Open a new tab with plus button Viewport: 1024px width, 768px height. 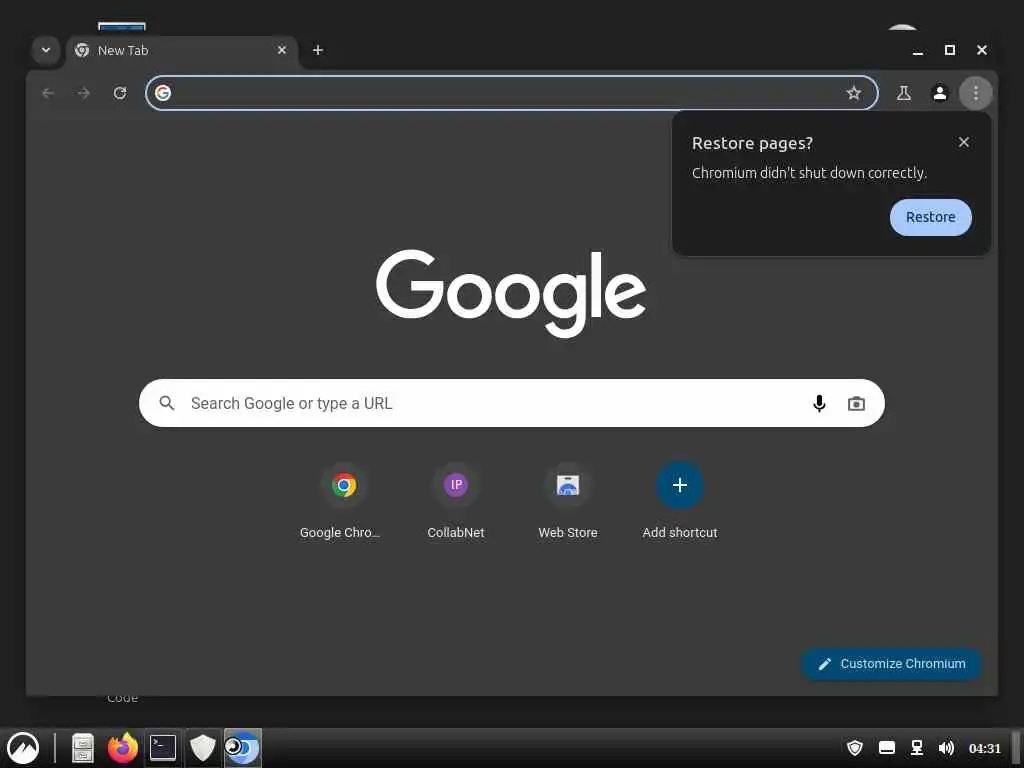[318, 50]
